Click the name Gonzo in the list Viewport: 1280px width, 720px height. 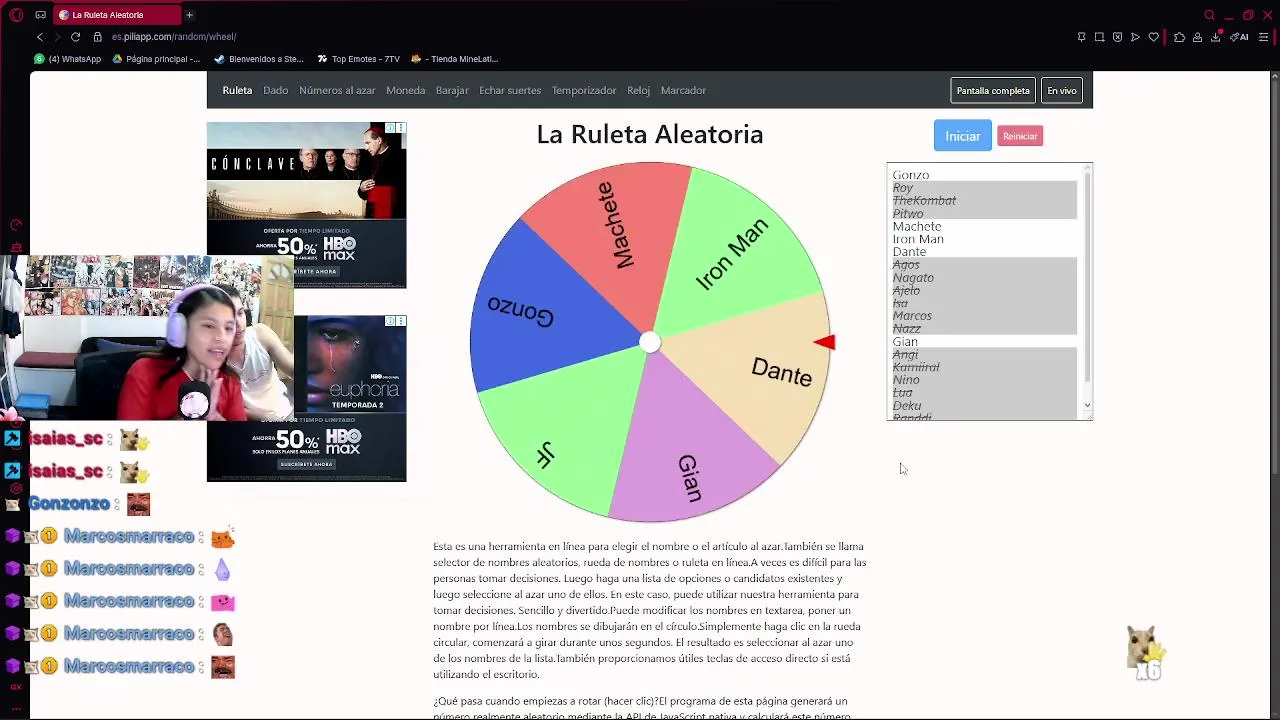pos(911,175)
